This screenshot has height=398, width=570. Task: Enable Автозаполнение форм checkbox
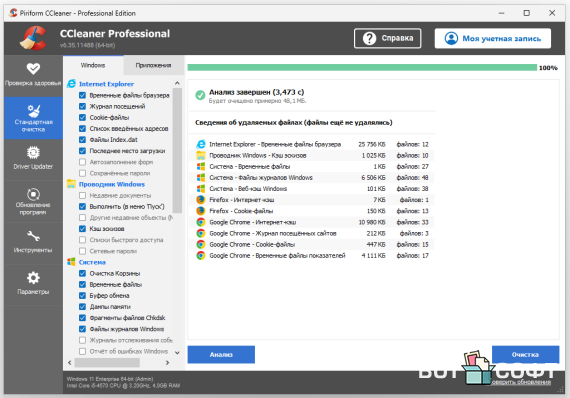click(x=83, y=162)
